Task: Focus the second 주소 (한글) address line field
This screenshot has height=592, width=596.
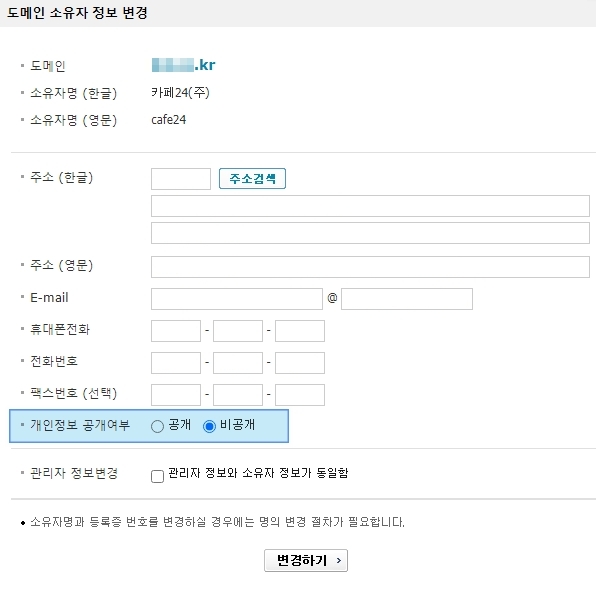Action: coord(370,233)
